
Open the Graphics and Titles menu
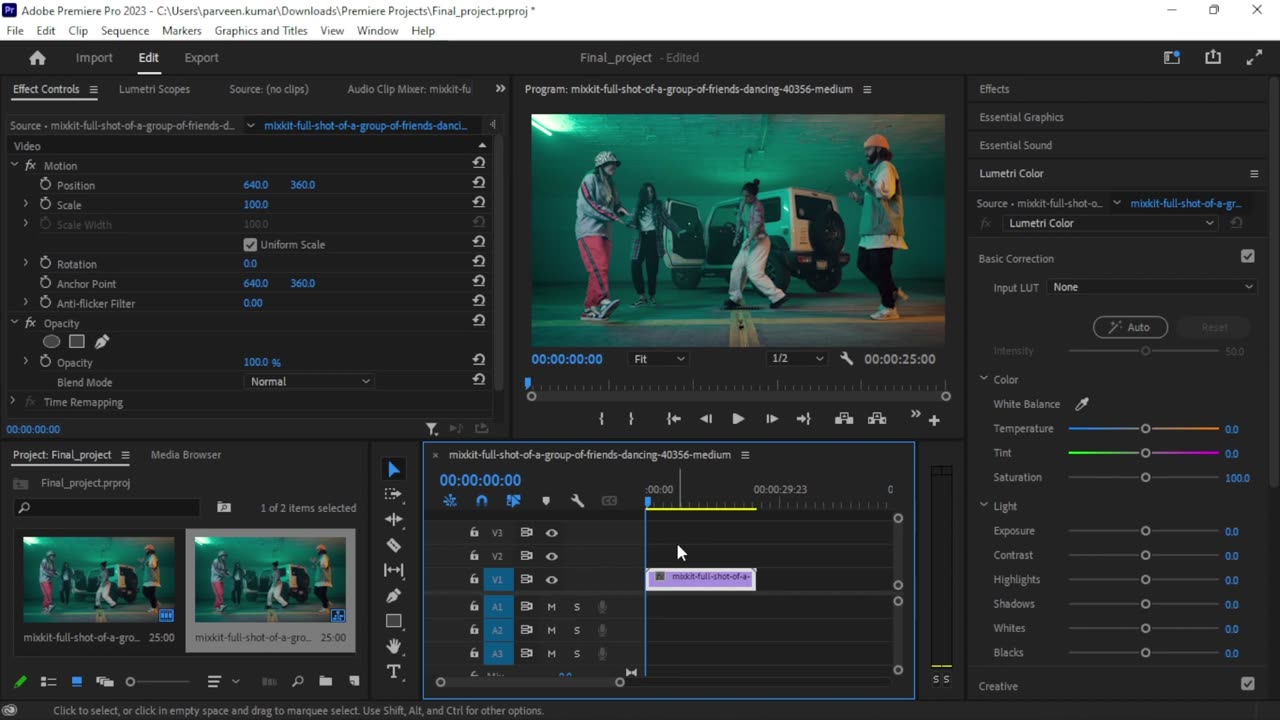pos(261,31)
